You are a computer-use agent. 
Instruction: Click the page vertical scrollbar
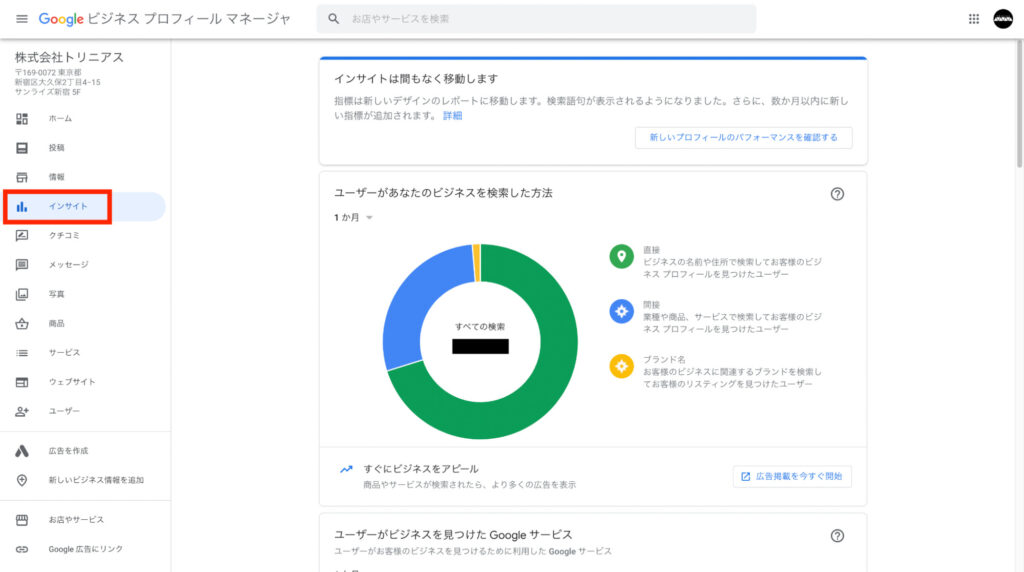(x=1019, y=103)
